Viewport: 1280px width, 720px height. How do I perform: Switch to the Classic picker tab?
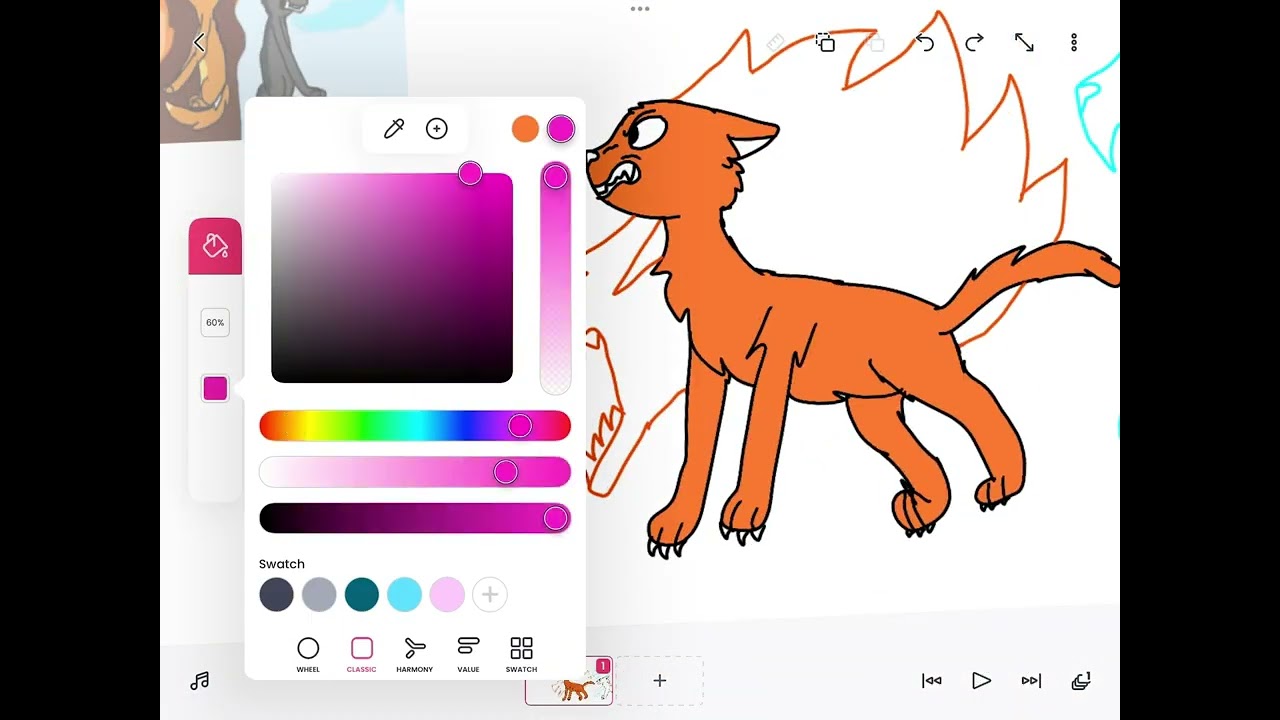(362, 655)
